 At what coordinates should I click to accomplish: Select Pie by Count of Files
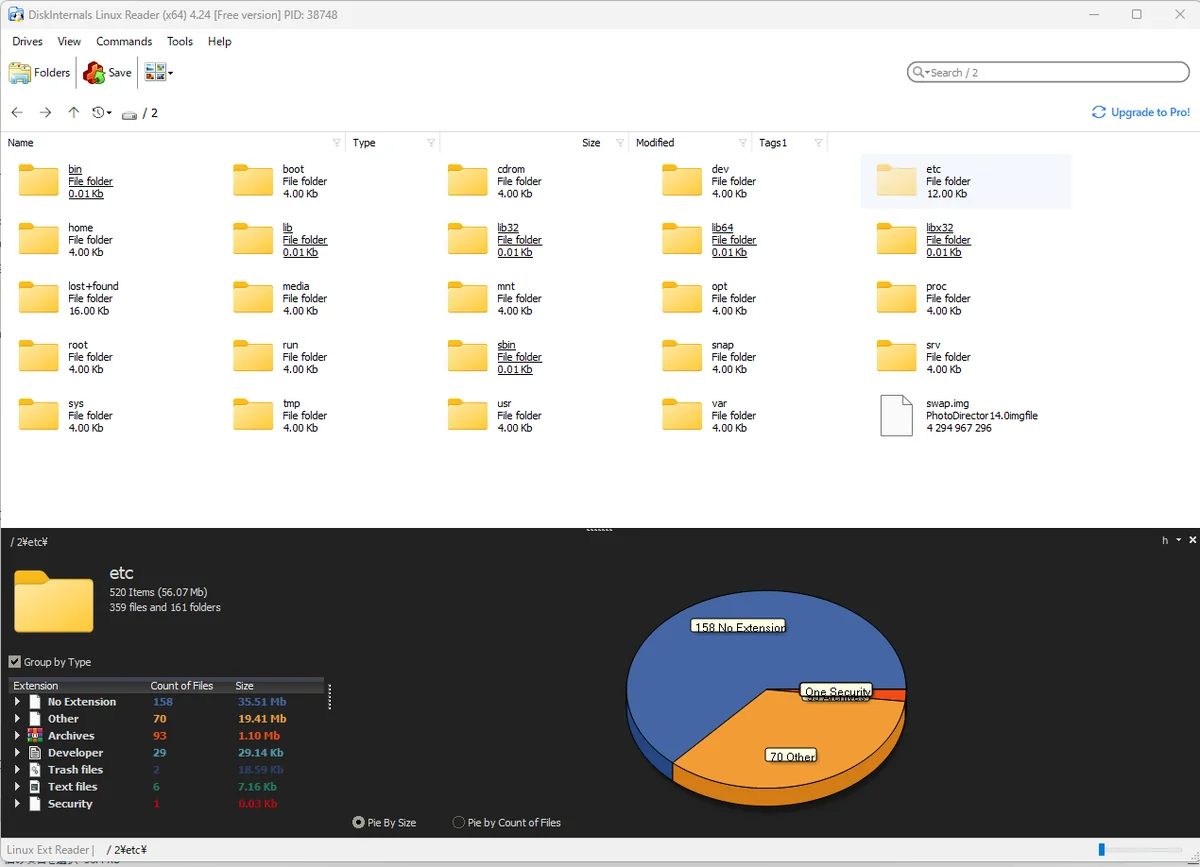point(459,822)
